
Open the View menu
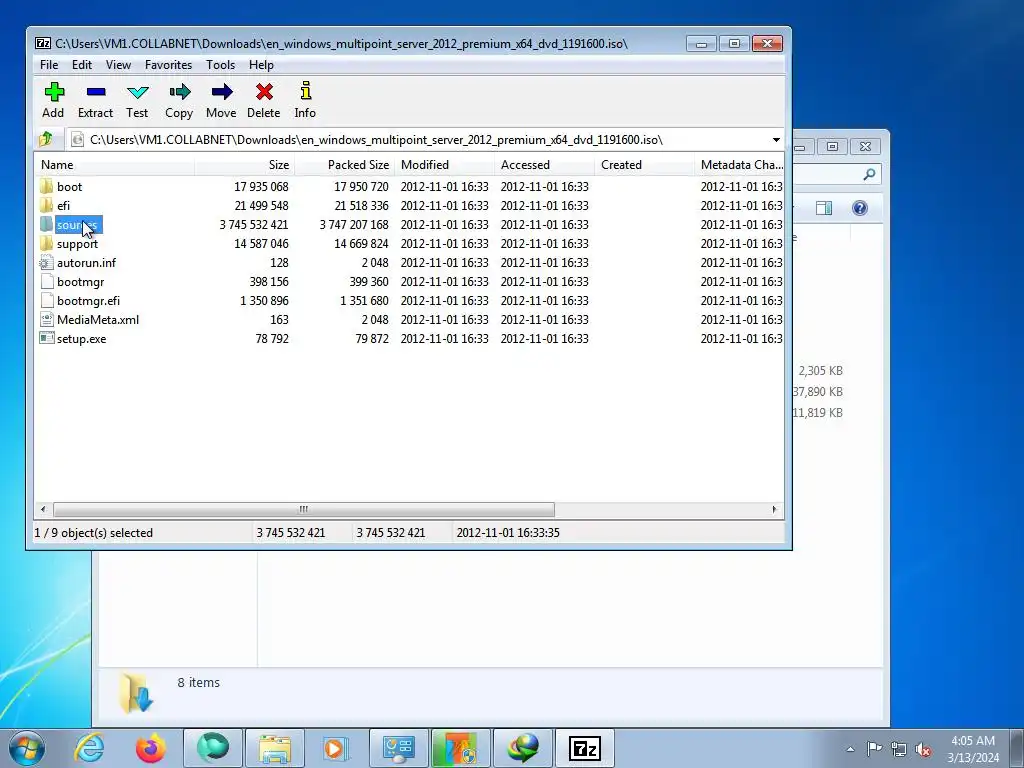(118, 65)
